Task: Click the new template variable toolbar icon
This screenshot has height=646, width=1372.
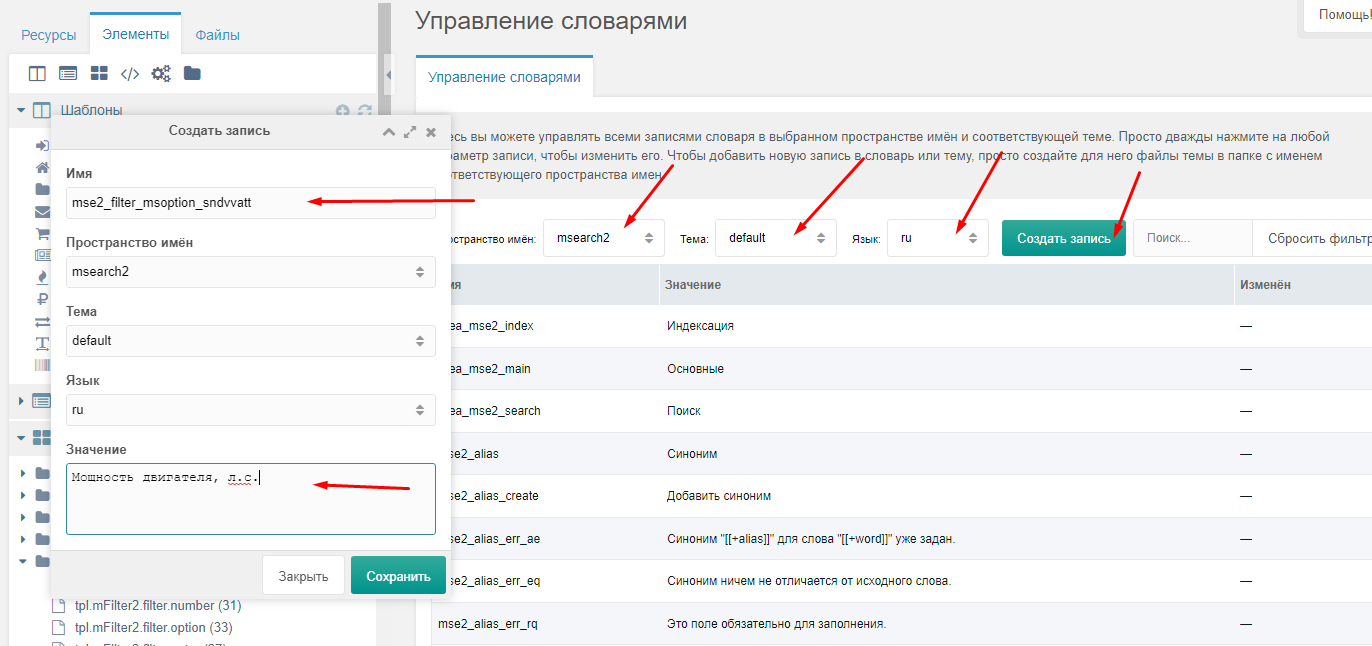Action: pyautogui.click(x=68, y=73)
